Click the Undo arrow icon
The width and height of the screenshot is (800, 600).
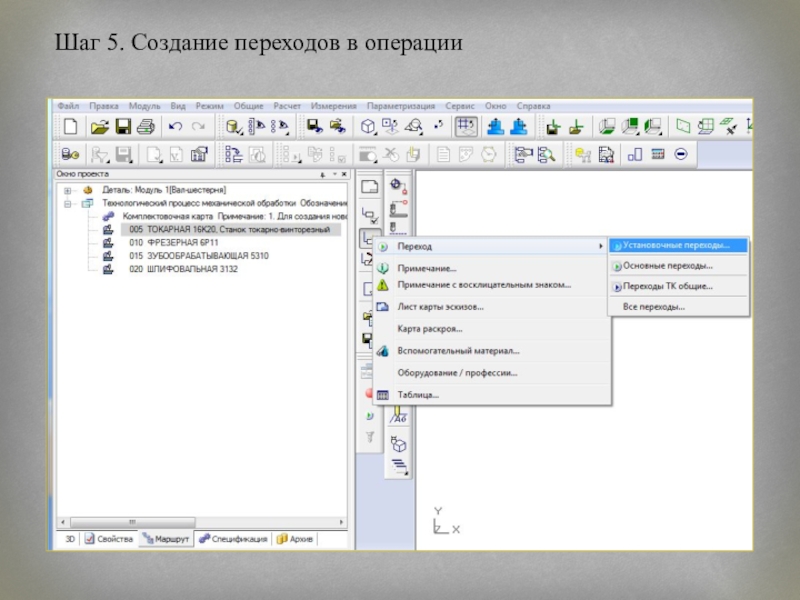pos(175,127)
